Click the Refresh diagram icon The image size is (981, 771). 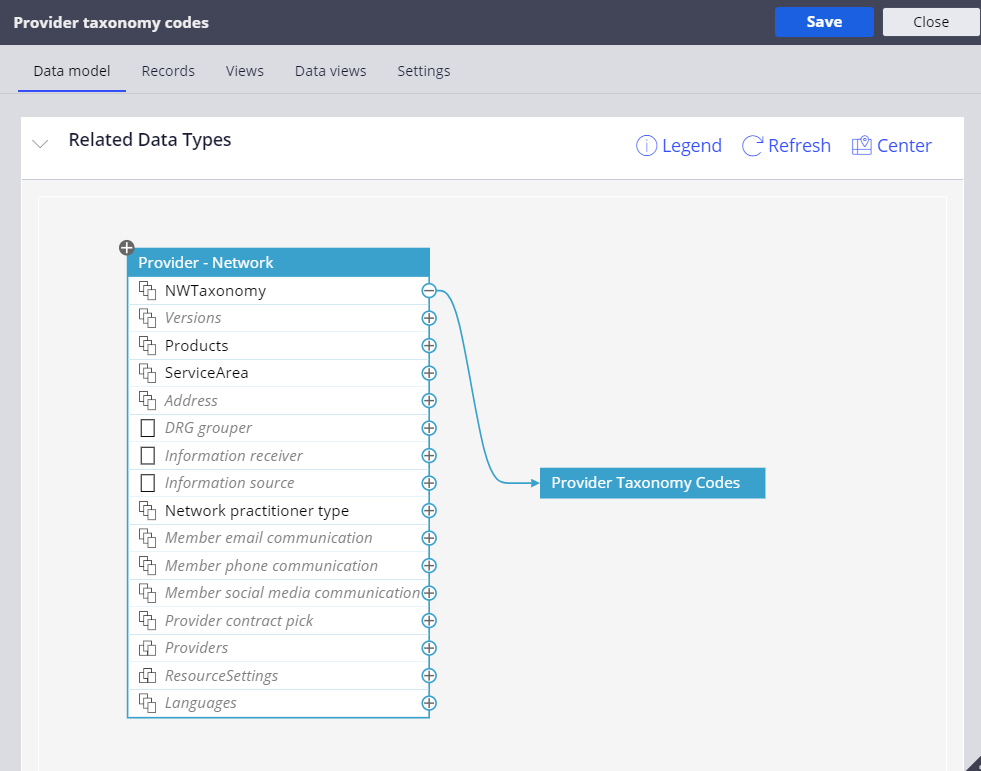pos(753,146)
